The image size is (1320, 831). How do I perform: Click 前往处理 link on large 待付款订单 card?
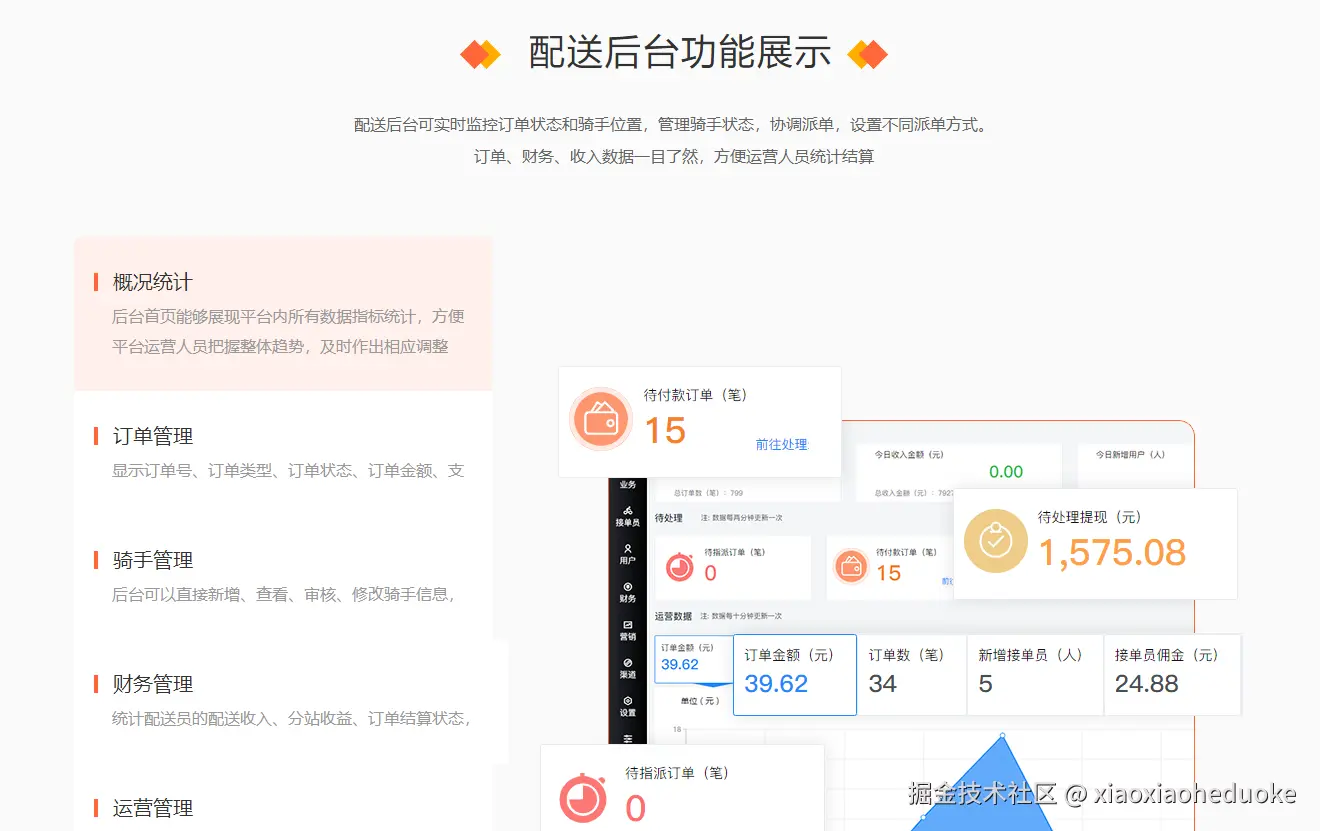[x=781, y=444]
